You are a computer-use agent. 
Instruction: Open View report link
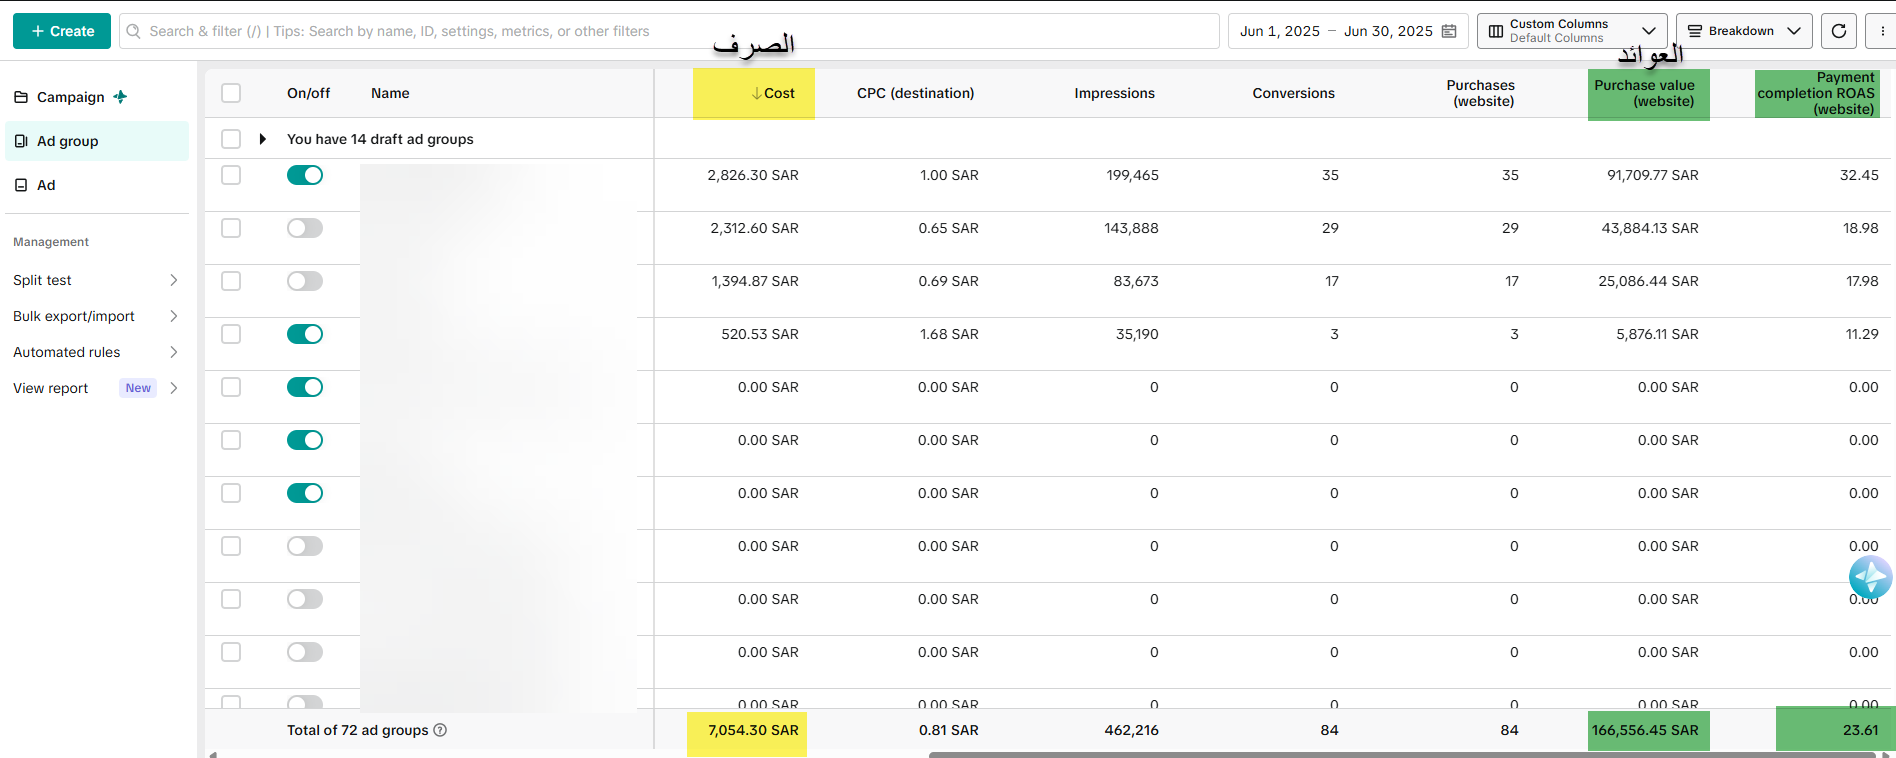point(51,388)
